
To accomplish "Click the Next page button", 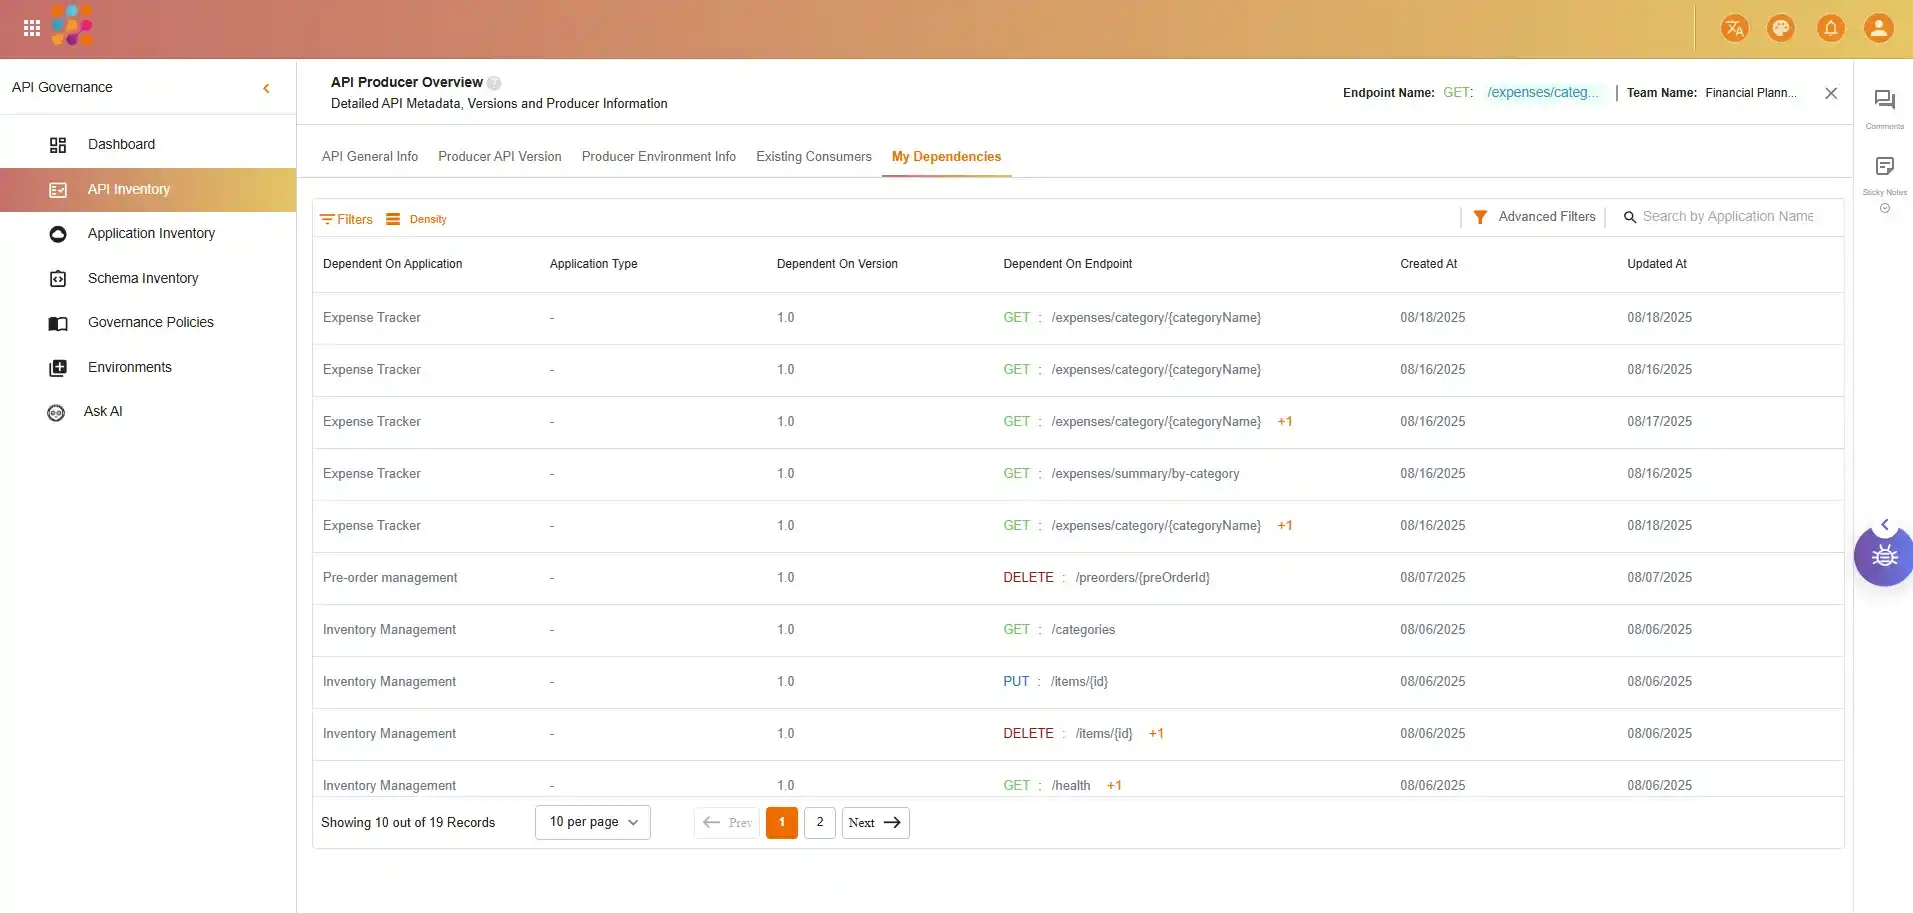I will click(x=875, y=822).
